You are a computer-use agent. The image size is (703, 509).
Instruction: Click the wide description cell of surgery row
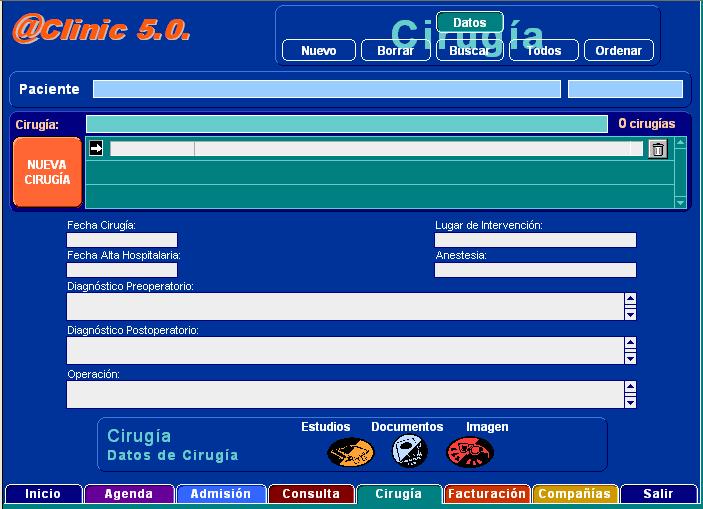coord(412,148)
